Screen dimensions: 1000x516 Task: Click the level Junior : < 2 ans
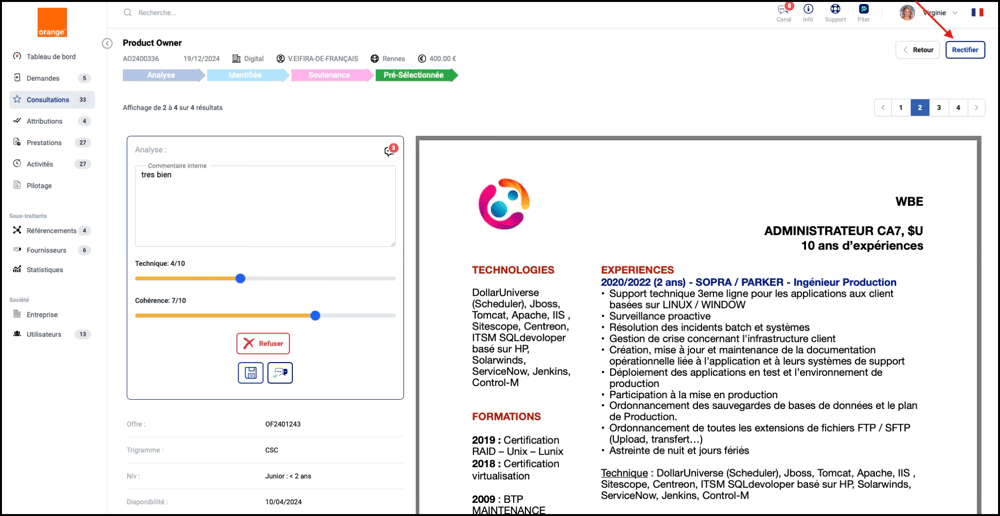click(x=288, y=476)
